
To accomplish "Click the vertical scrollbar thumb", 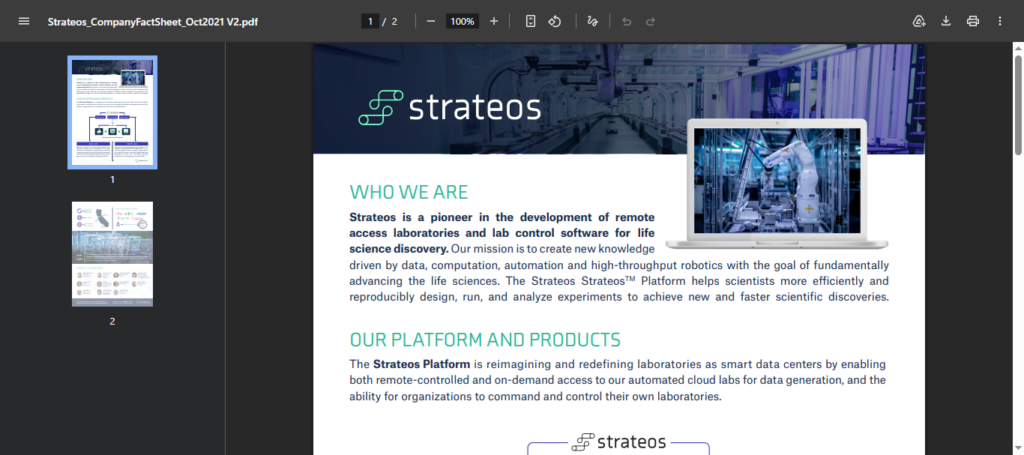I will [1018, 105].
